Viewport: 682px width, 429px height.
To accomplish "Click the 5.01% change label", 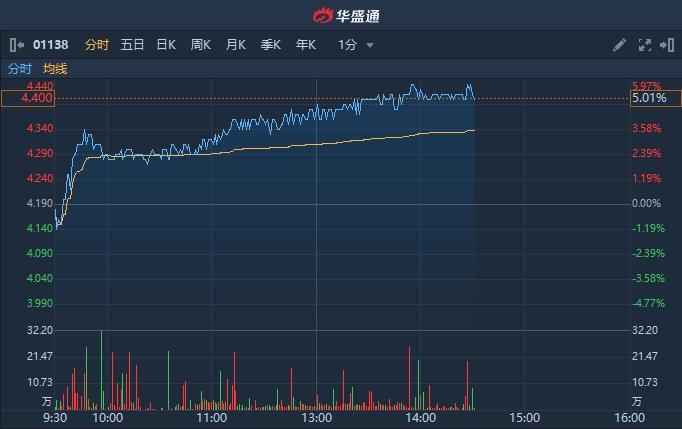I will point(647,99).
